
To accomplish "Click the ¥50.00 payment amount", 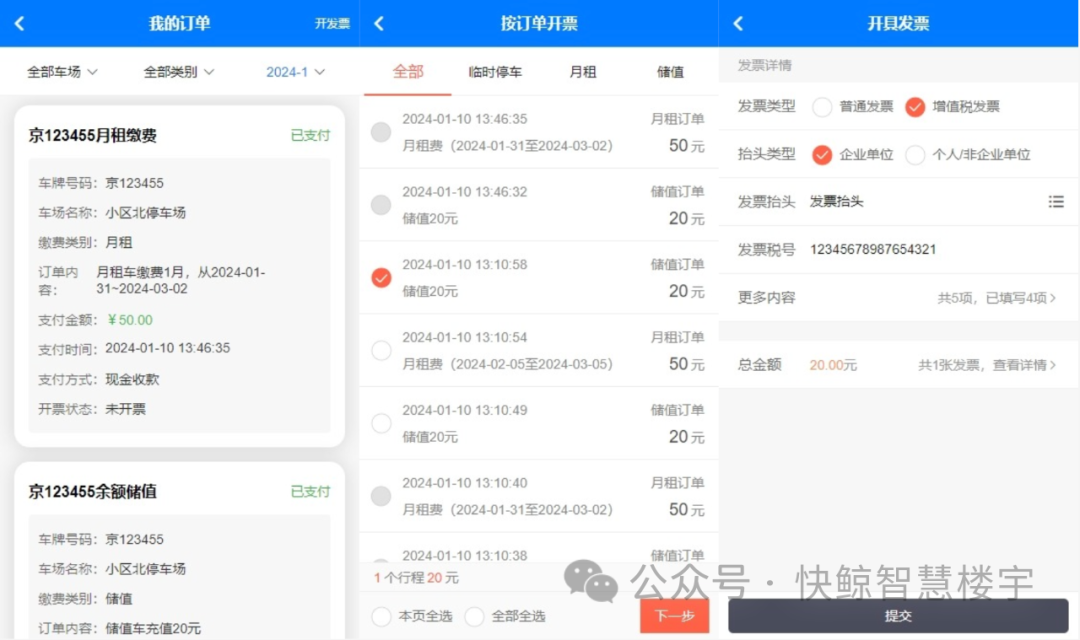I will [129, 320].
